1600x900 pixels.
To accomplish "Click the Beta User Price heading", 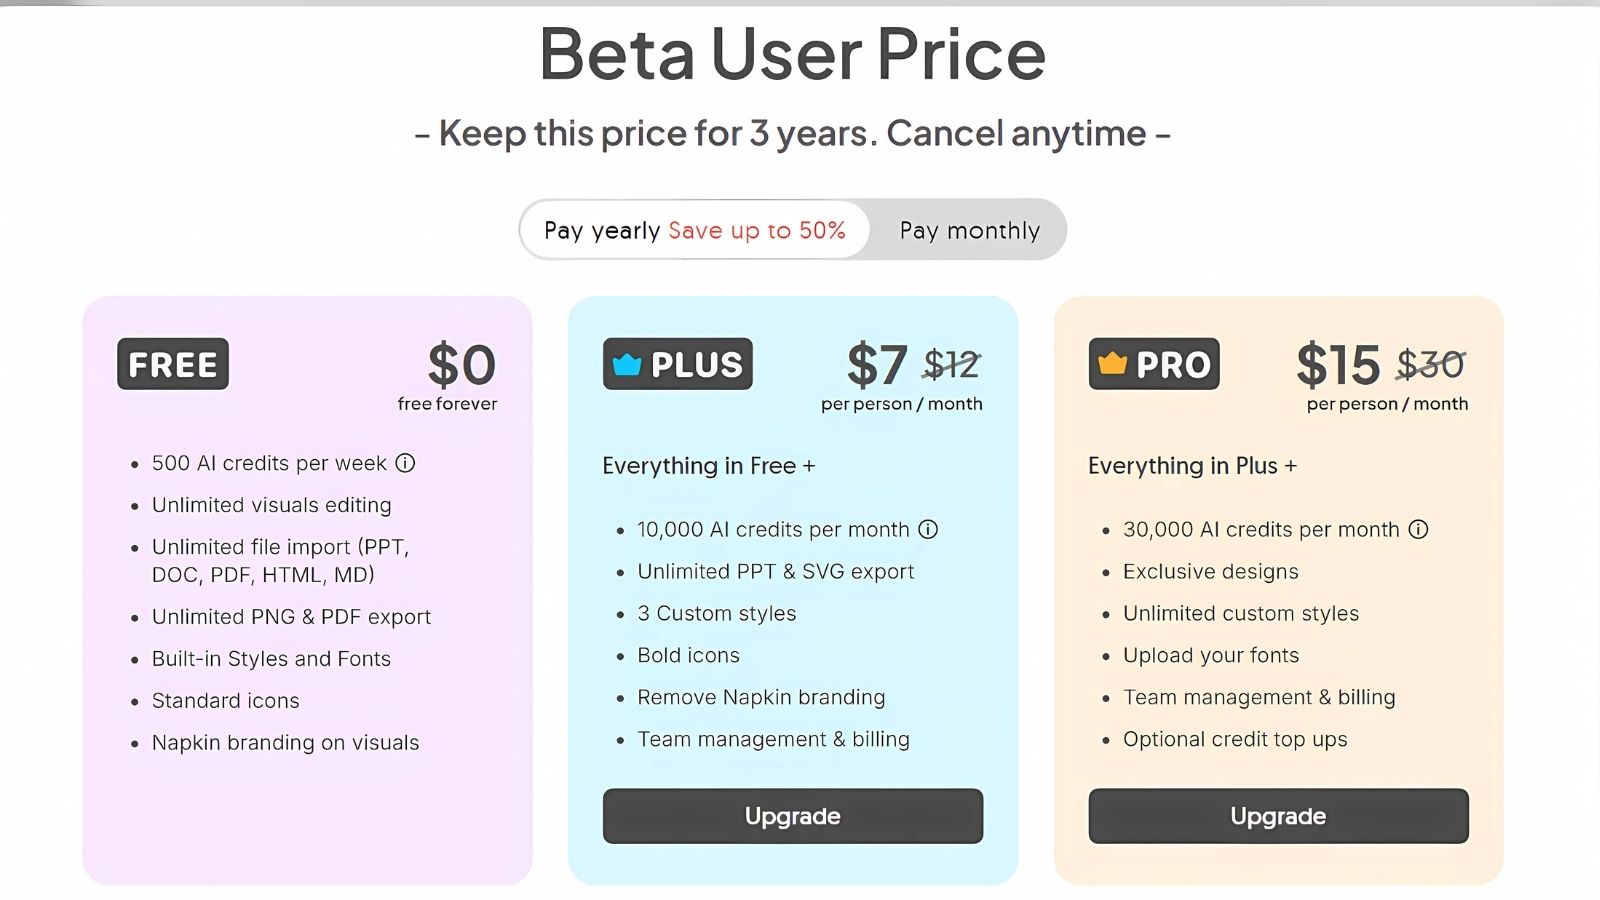I will tap(792, 54).
